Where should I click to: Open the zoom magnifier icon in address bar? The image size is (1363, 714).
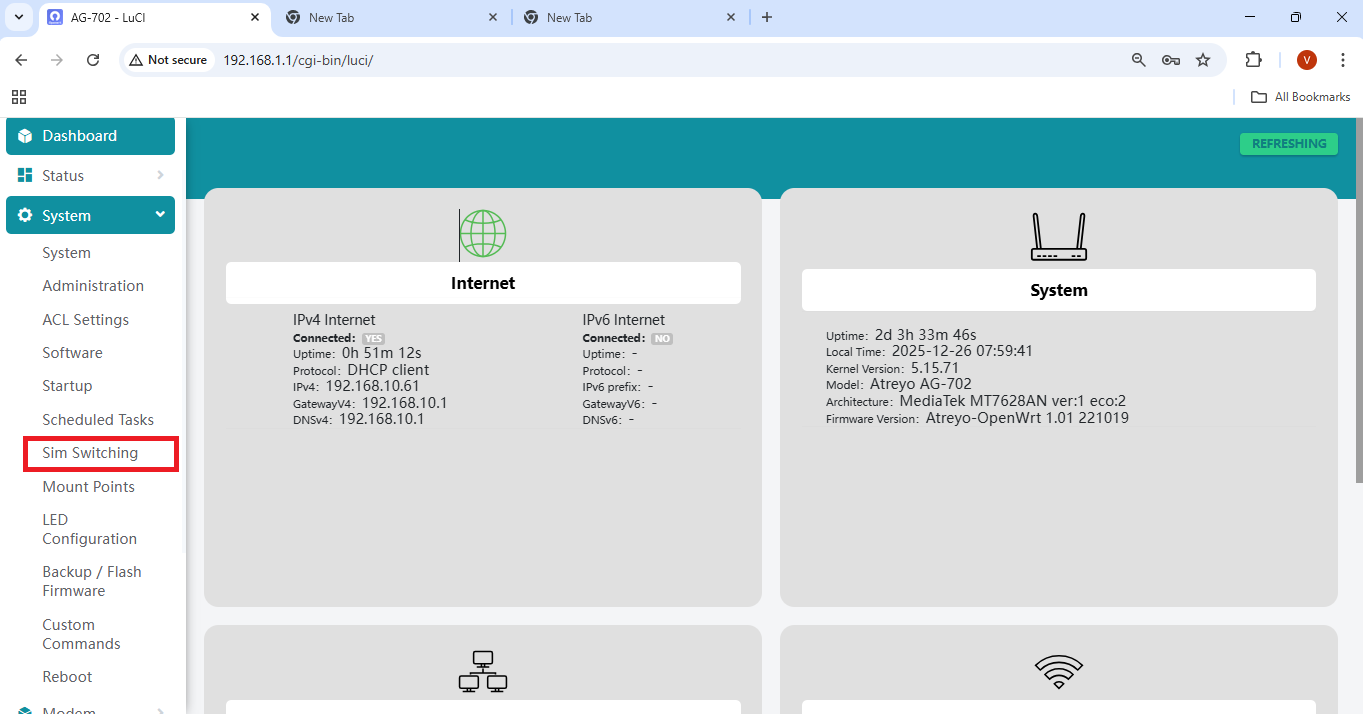1138,60
